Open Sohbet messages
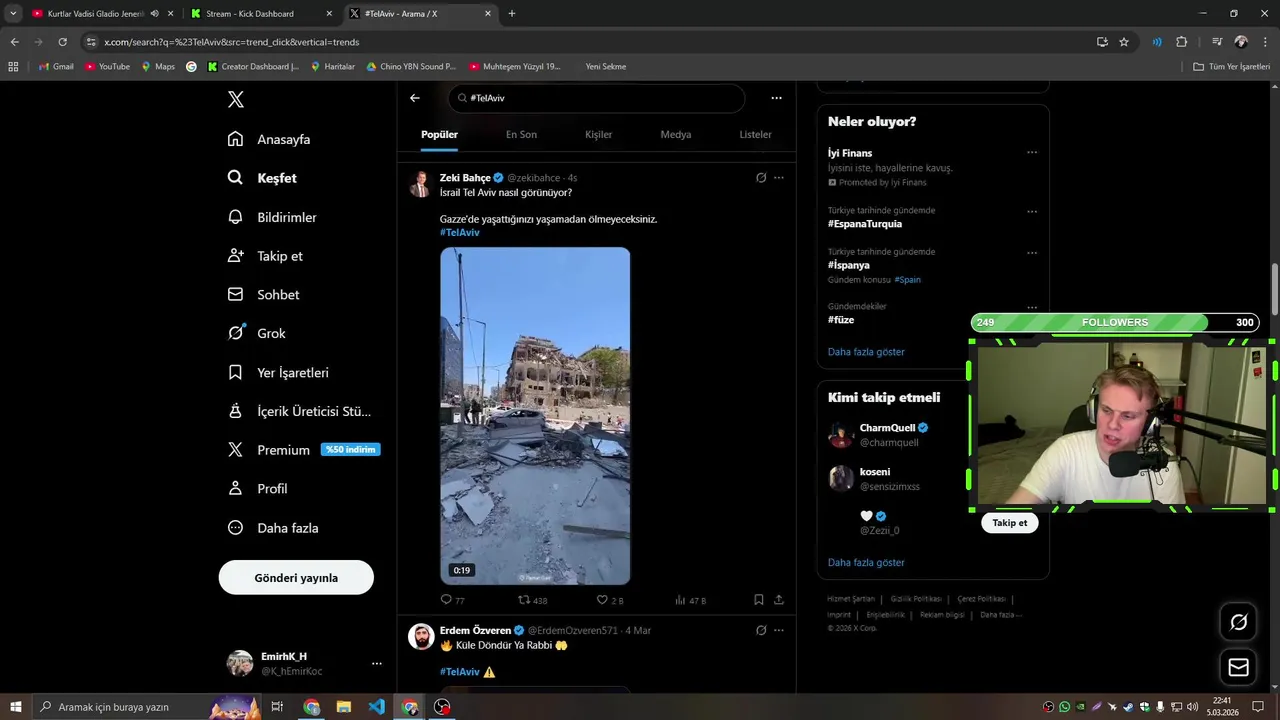The width and height of the screenshot is (1280, 720). [x=263, y=295]
